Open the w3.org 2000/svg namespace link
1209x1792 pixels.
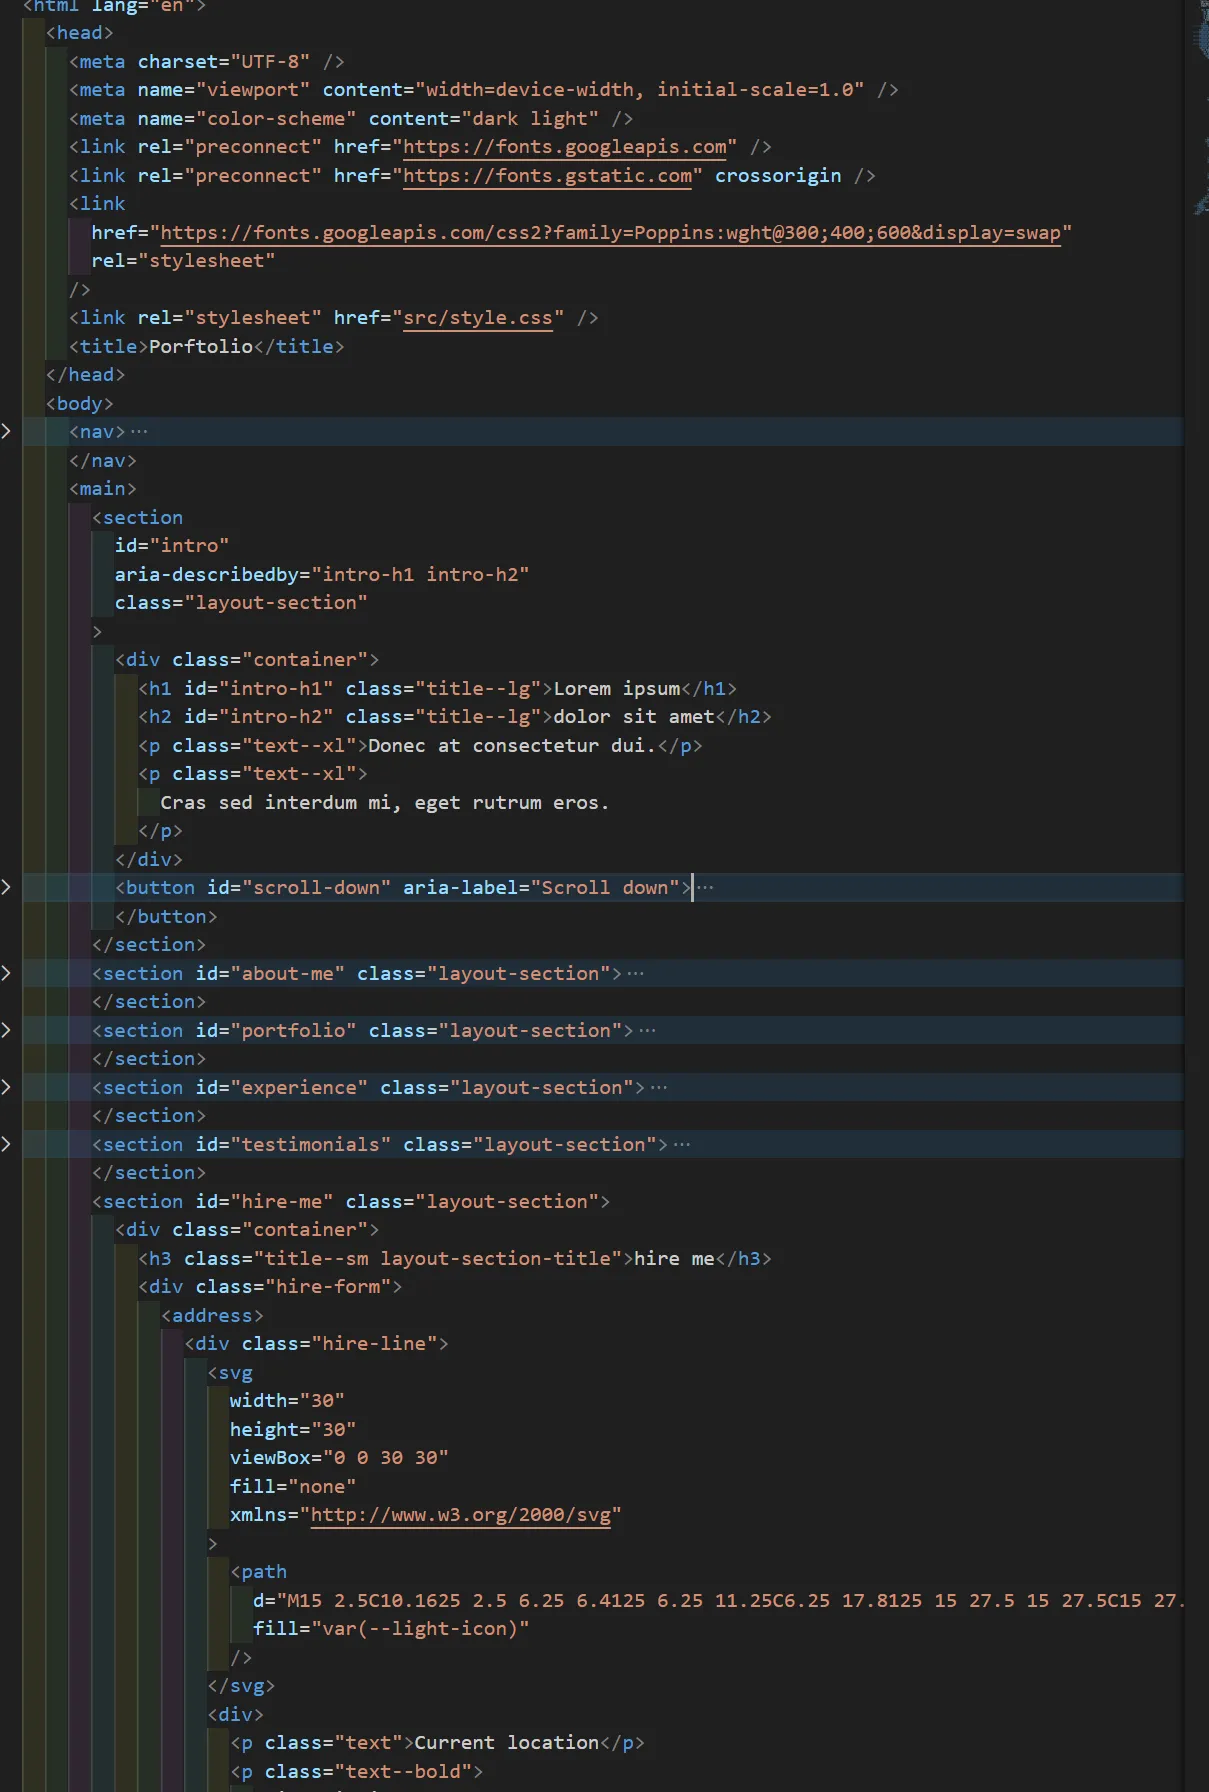coord(460,1515)
